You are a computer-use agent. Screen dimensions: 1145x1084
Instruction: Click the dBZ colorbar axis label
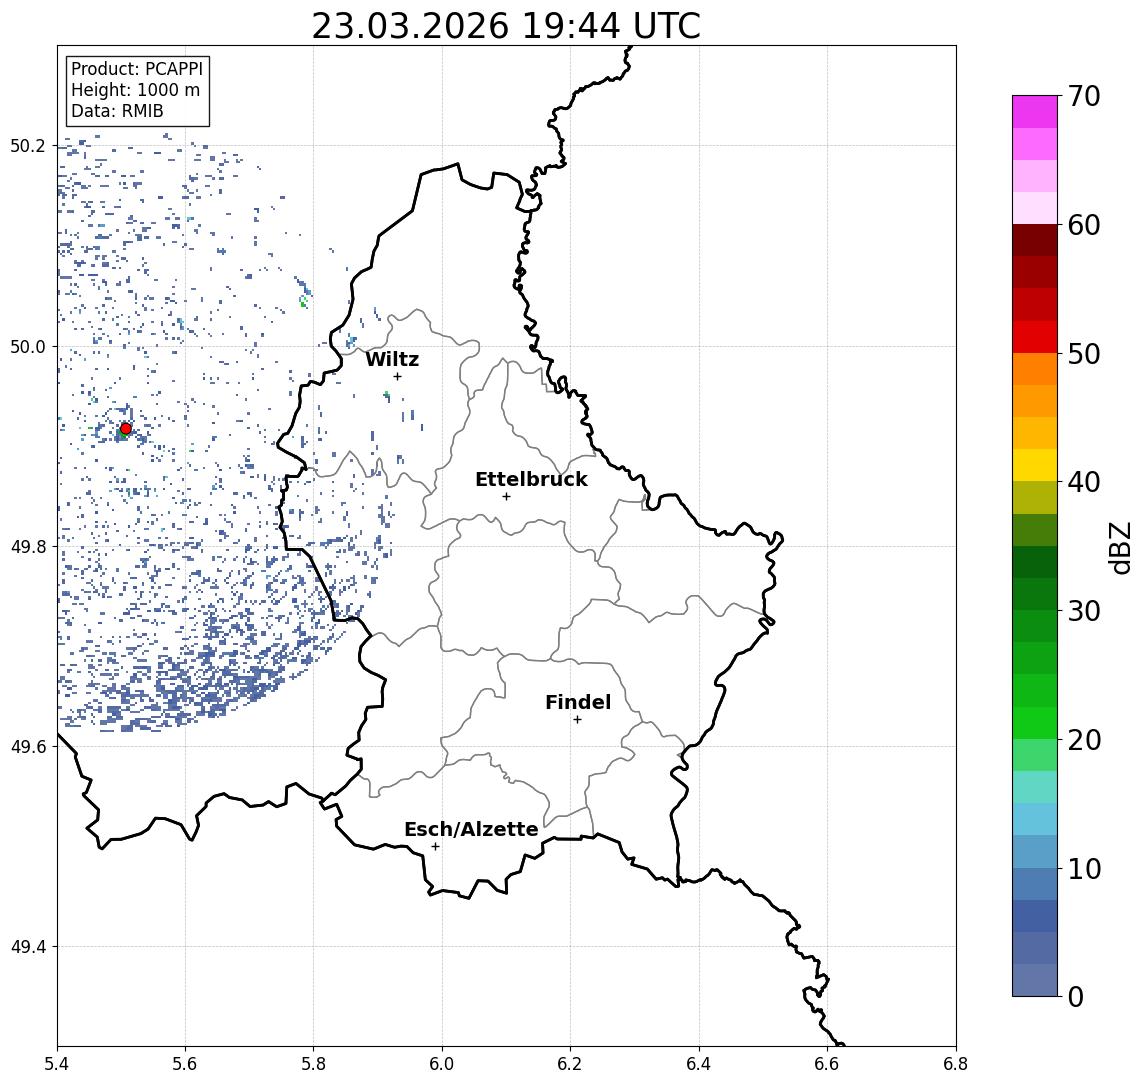pyautogui.click(x=1120, y=548)
